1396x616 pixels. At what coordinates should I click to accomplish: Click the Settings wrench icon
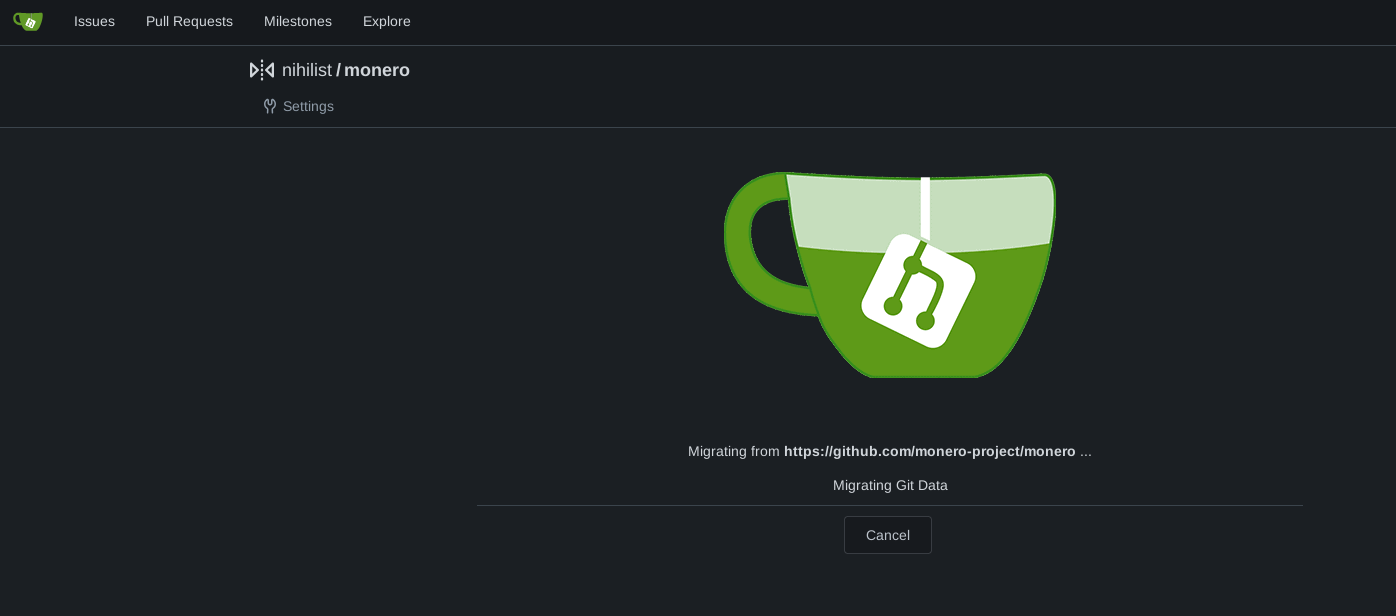click(269, 106)
